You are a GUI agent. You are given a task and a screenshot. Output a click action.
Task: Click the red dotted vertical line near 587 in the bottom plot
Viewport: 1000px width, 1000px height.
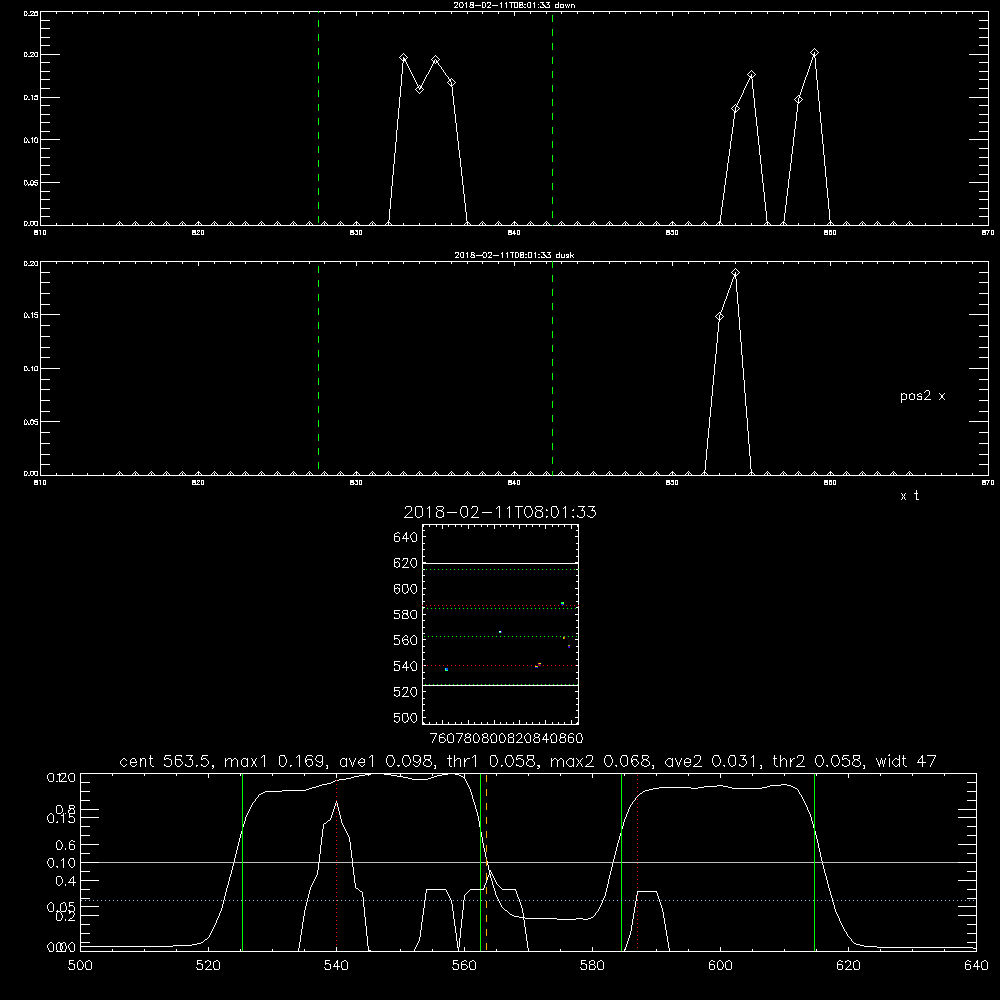[x=638, y=862]
